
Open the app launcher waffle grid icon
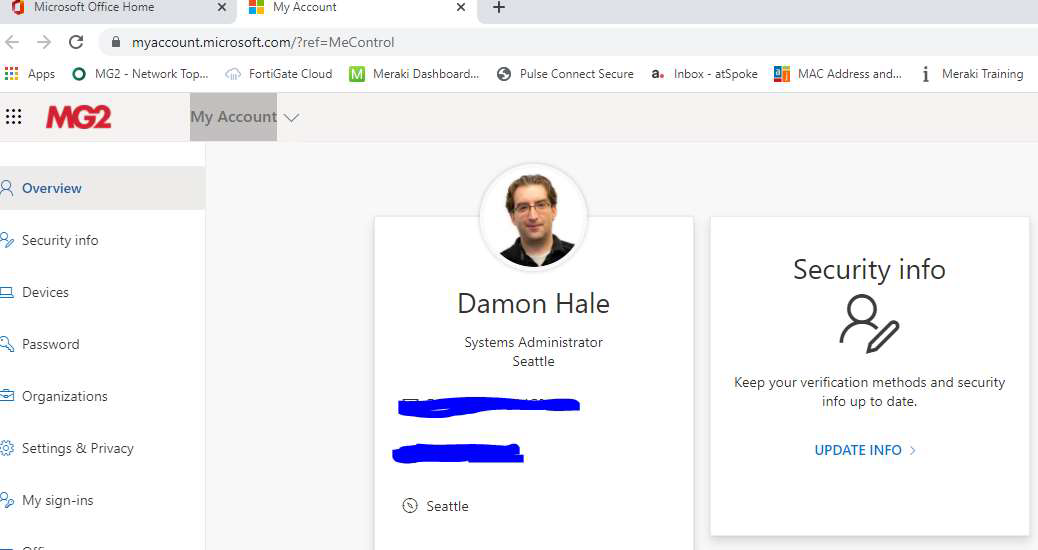[14, 117]
